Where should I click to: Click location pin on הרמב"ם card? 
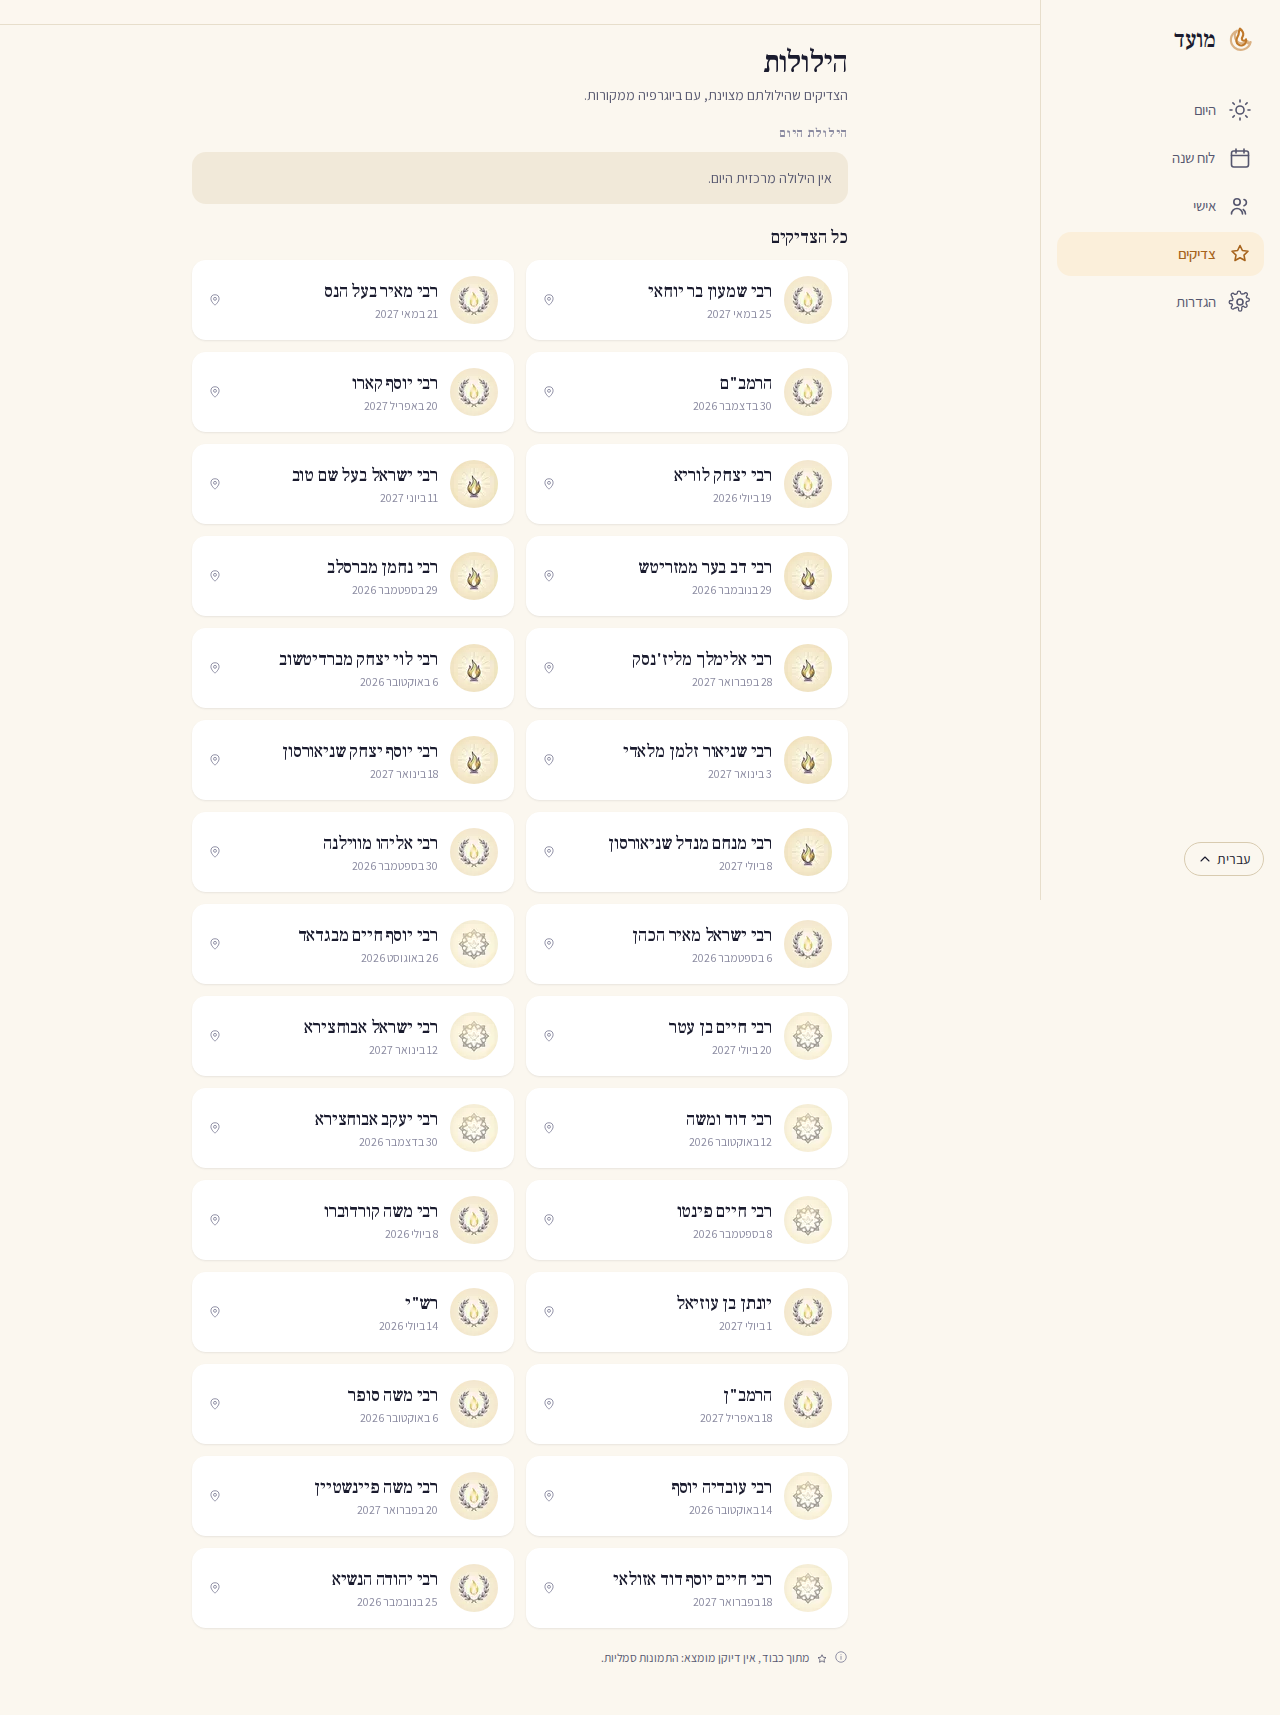click(549, 392)
